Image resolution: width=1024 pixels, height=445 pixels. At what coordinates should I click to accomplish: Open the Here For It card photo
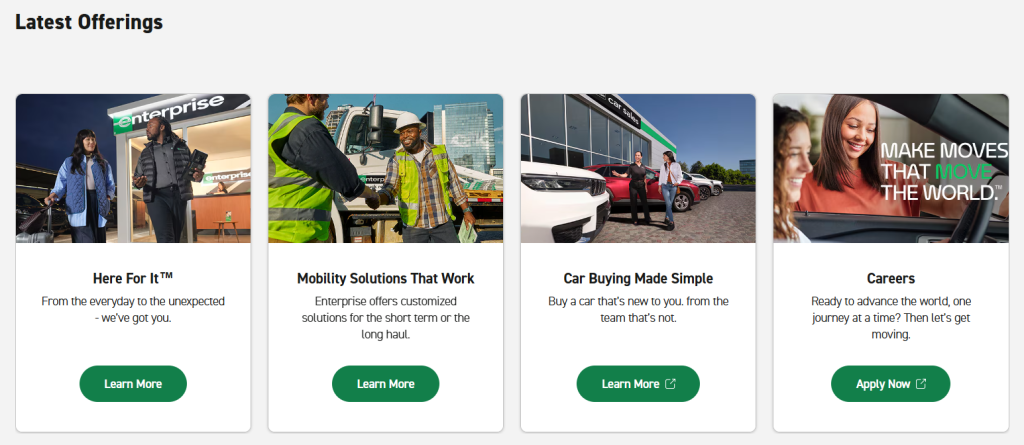[133, 169]
